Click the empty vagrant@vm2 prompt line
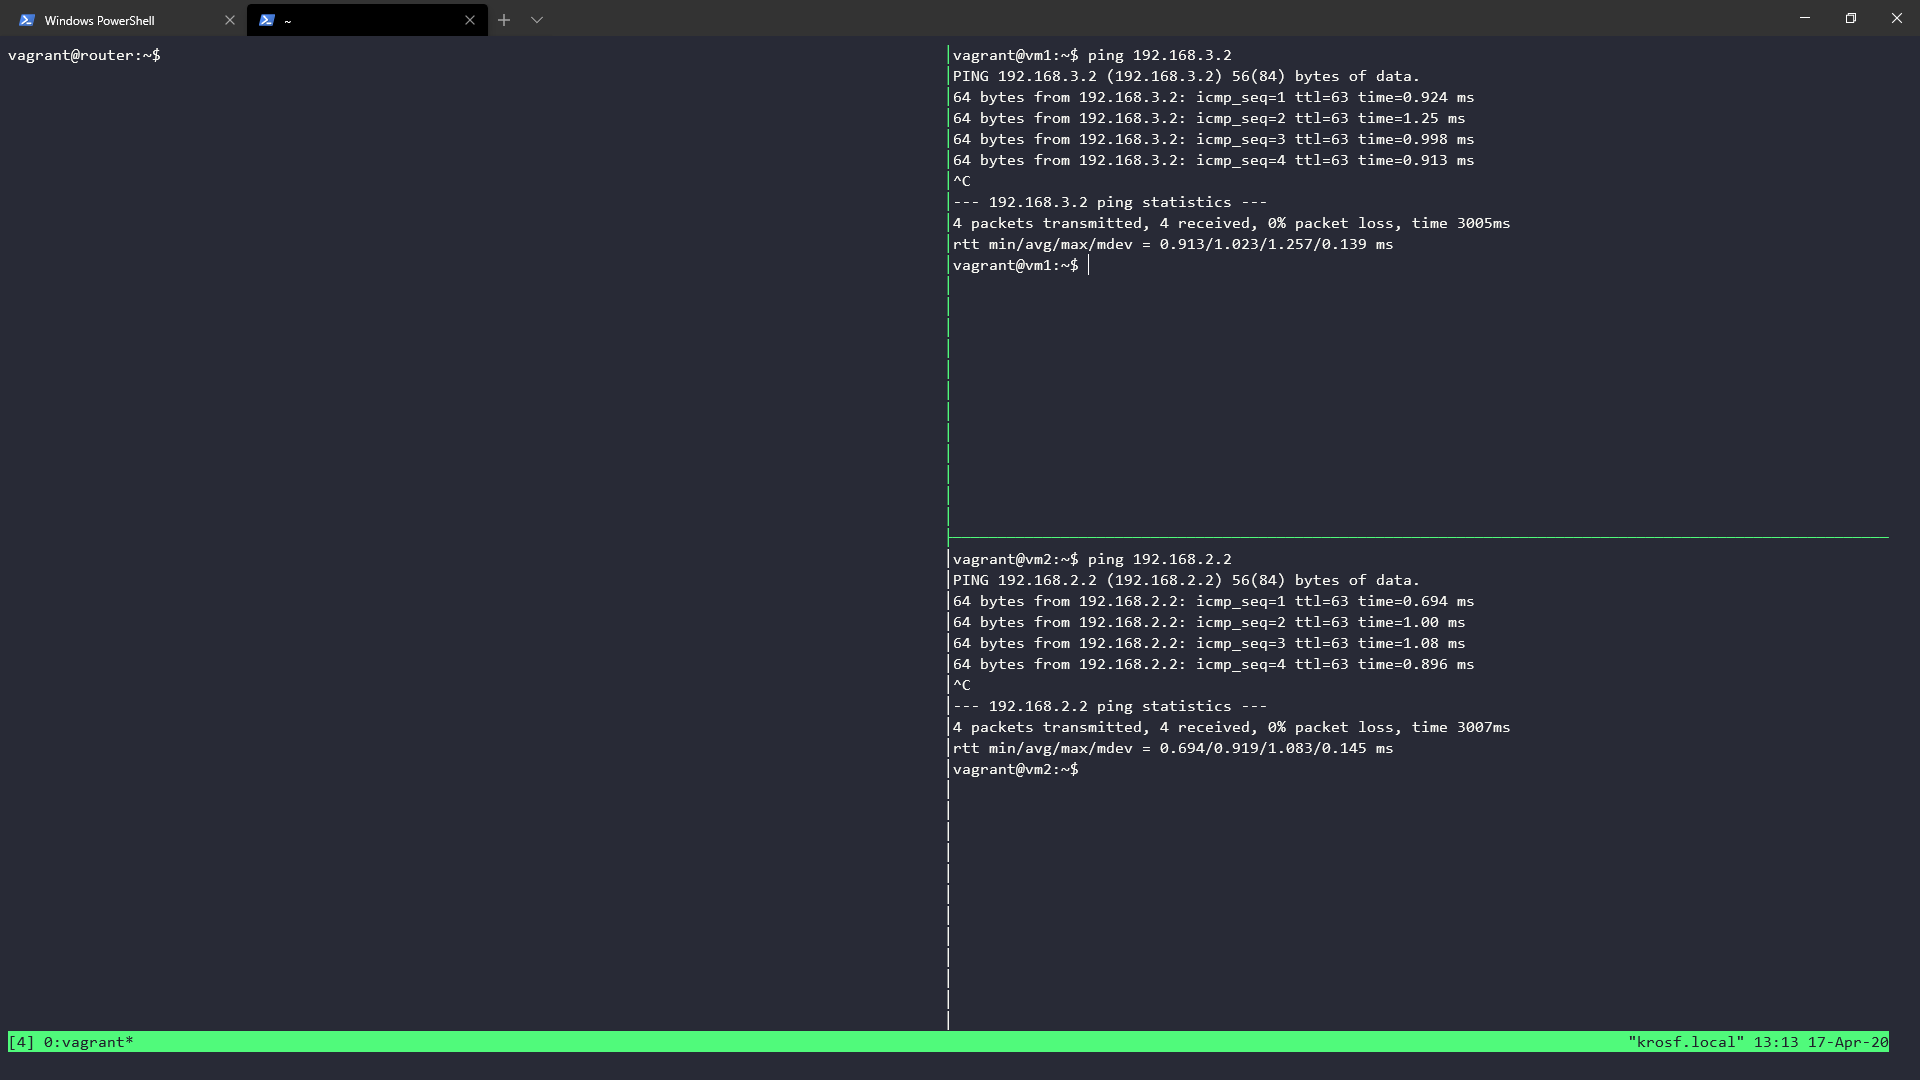The width and height of the screenshot is (1920, 1080). click(1016, 769)
